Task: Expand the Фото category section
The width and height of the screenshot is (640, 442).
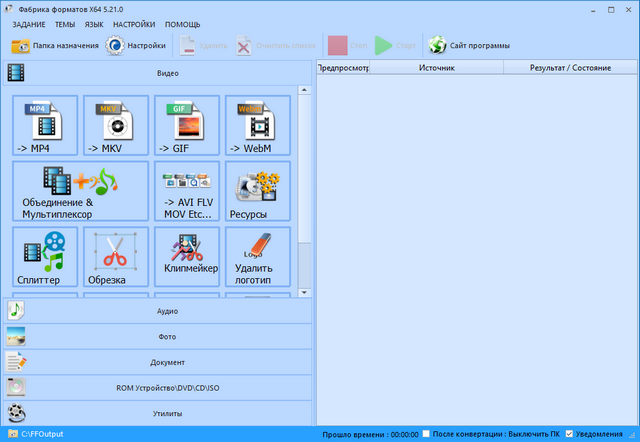Action: (x=160, y=337)
